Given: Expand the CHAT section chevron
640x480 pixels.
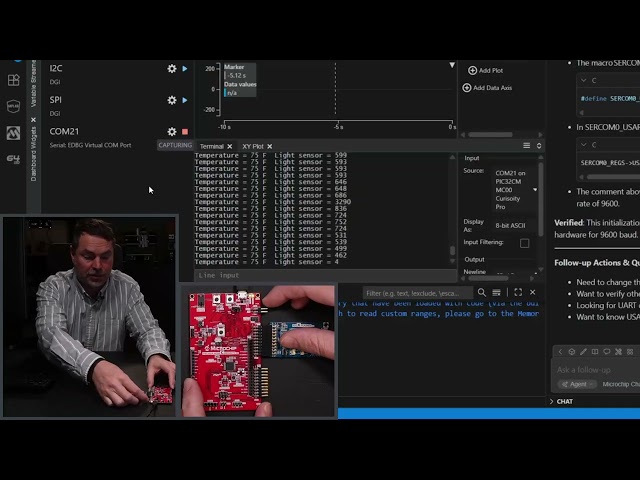Looking at the screenshot, I should pos(551,402).
